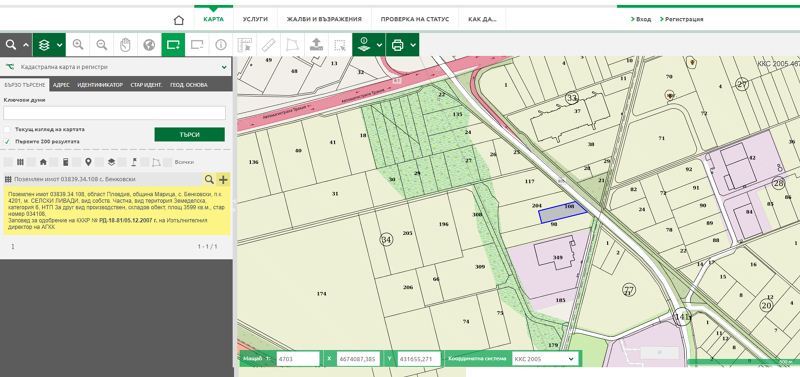Open the КАРТА tab
Viewport: 800px width, 377px height.
(x=213, y=19)
